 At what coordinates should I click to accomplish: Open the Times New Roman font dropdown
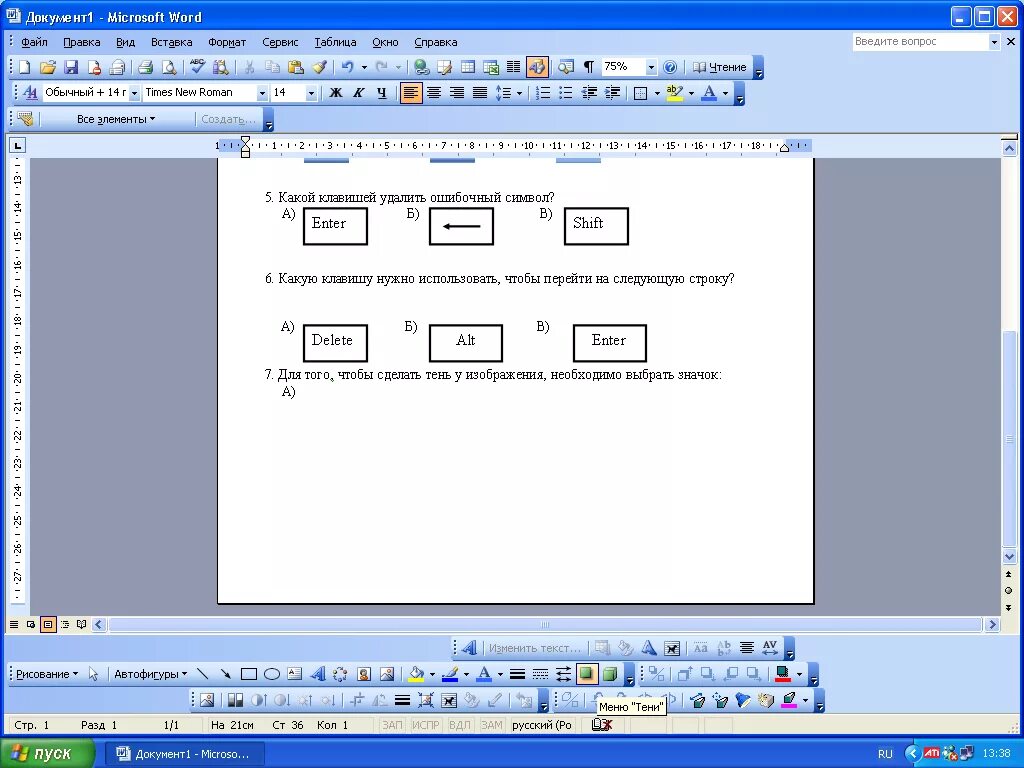(x=262, y=93)
